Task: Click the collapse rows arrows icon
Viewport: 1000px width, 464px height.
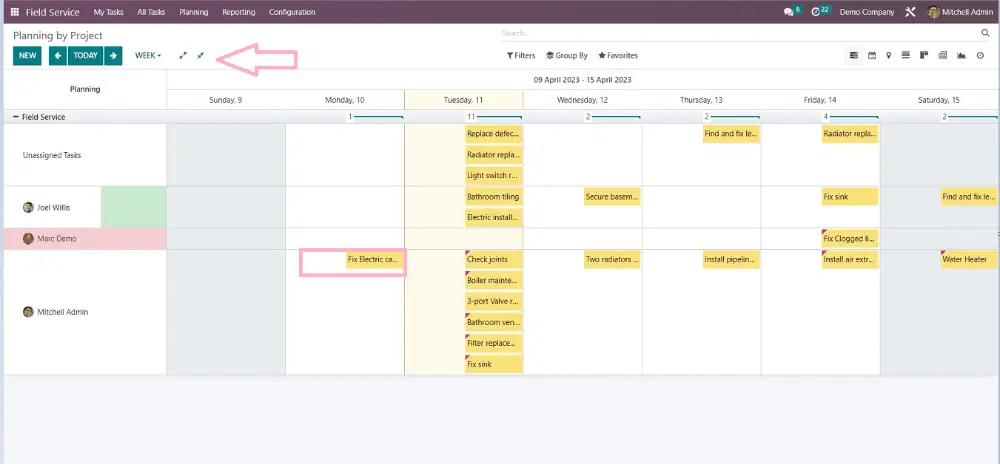Action: tap(200, 56)
